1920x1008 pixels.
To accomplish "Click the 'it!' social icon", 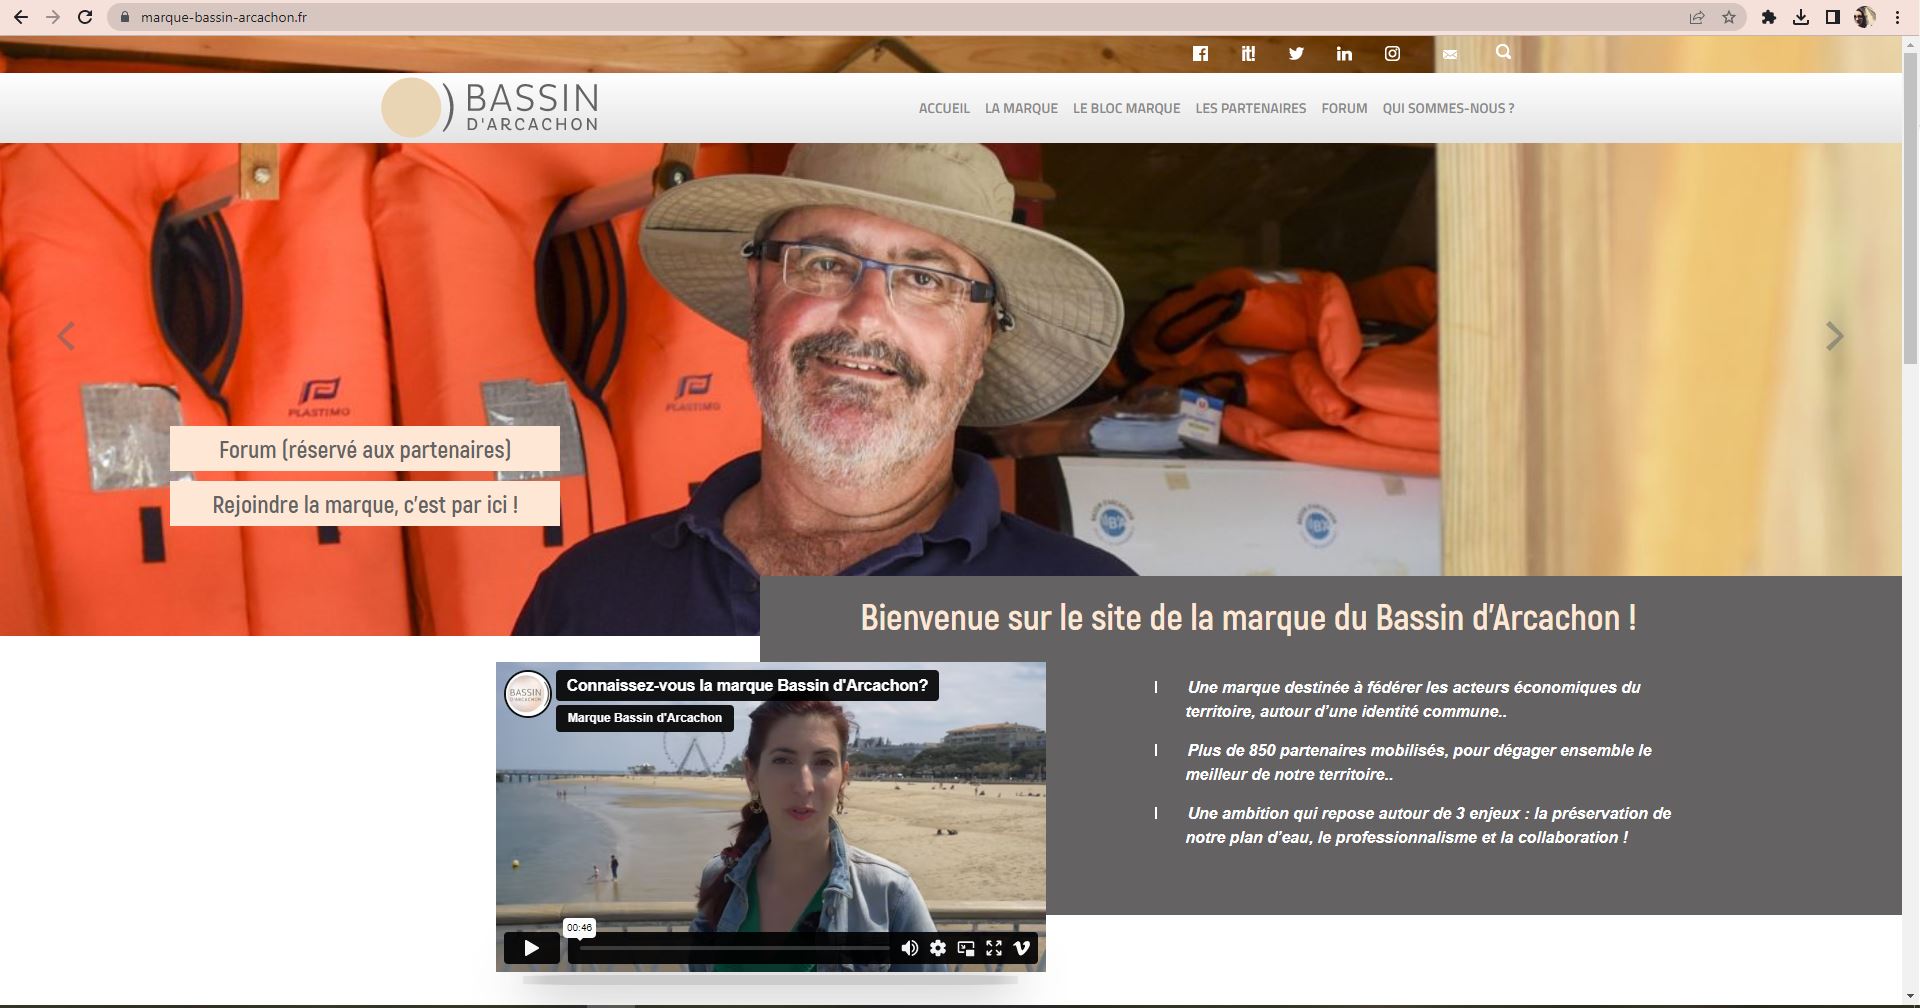I will click(1248, 54).
